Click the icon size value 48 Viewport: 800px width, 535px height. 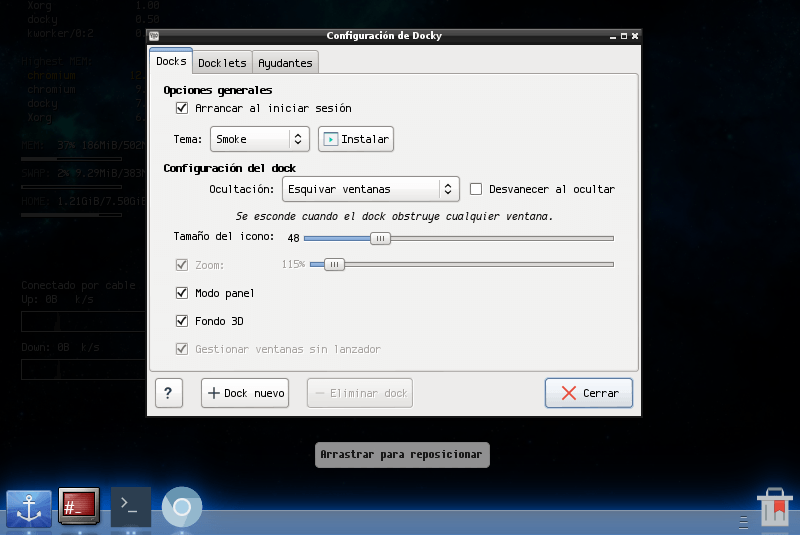293,238
